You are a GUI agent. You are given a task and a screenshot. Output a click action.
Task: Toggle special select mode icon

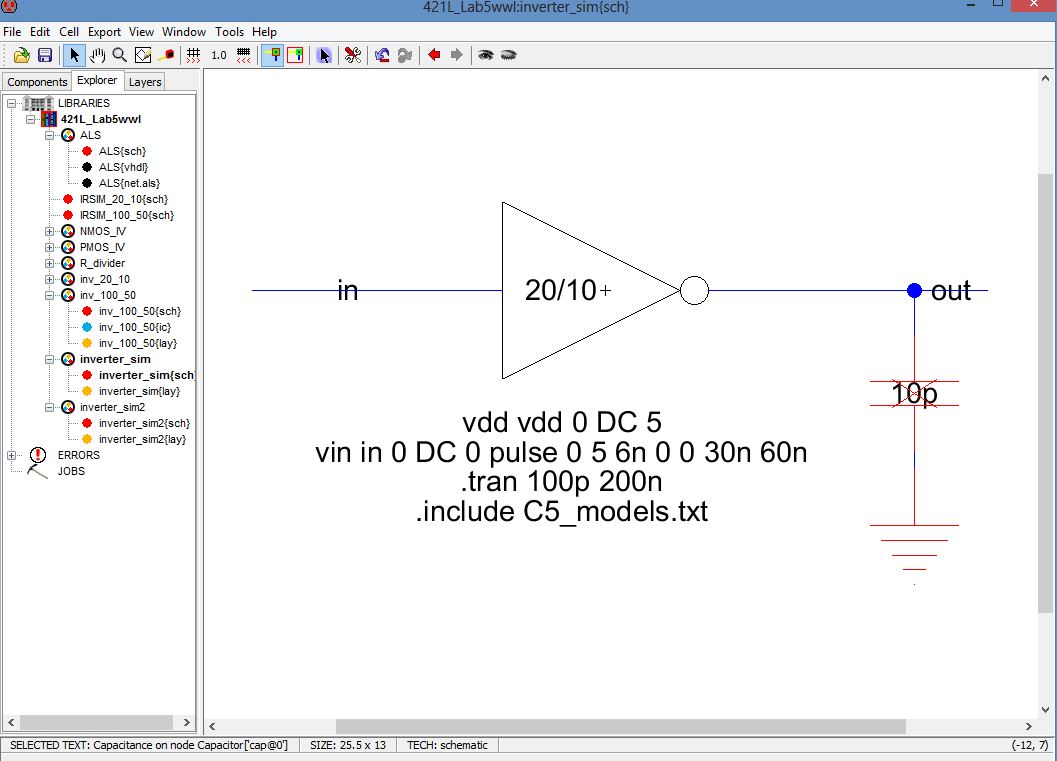pos(324,55)
